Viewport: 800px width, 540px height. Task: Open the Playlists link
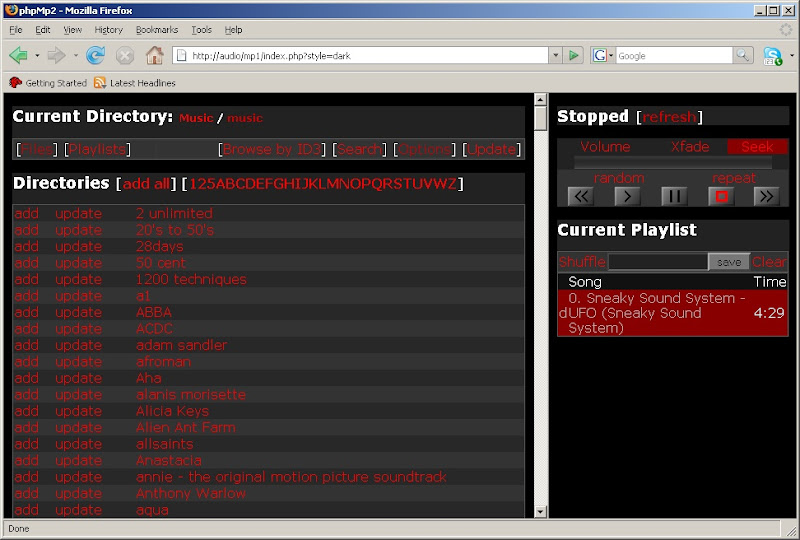97,149
